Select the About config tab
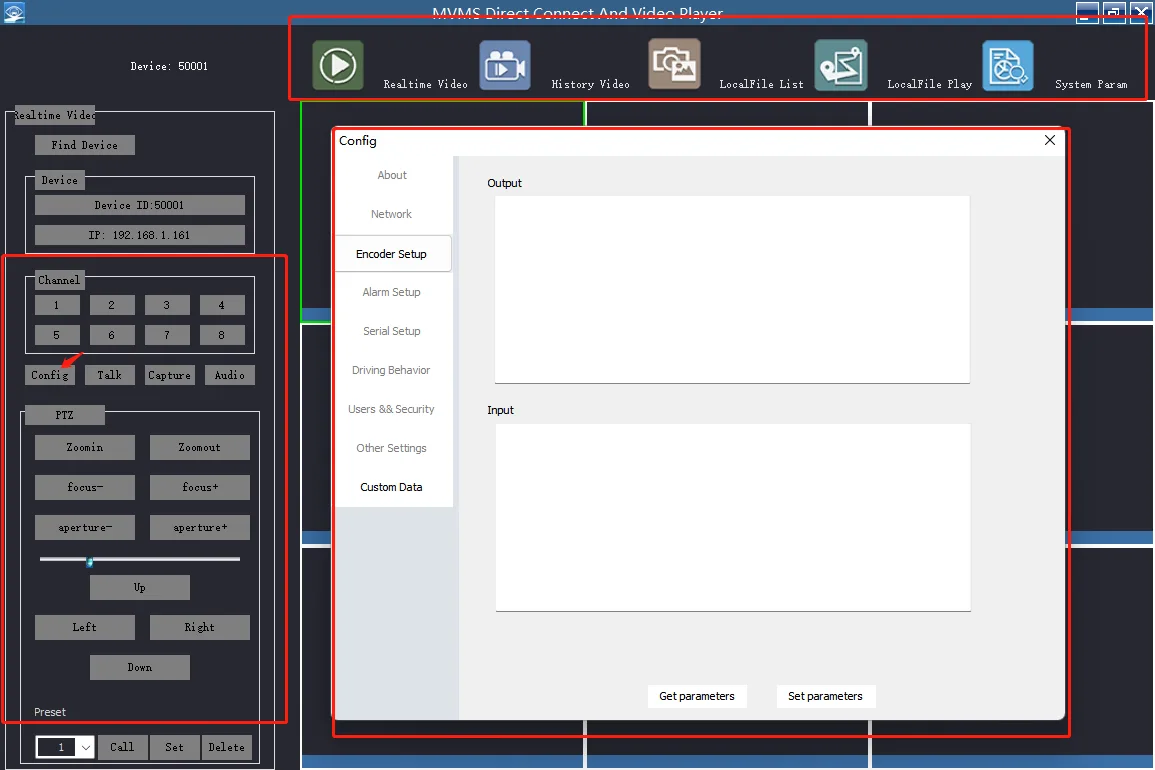This screenshot has height=770, width=1155. click(392, 175)
